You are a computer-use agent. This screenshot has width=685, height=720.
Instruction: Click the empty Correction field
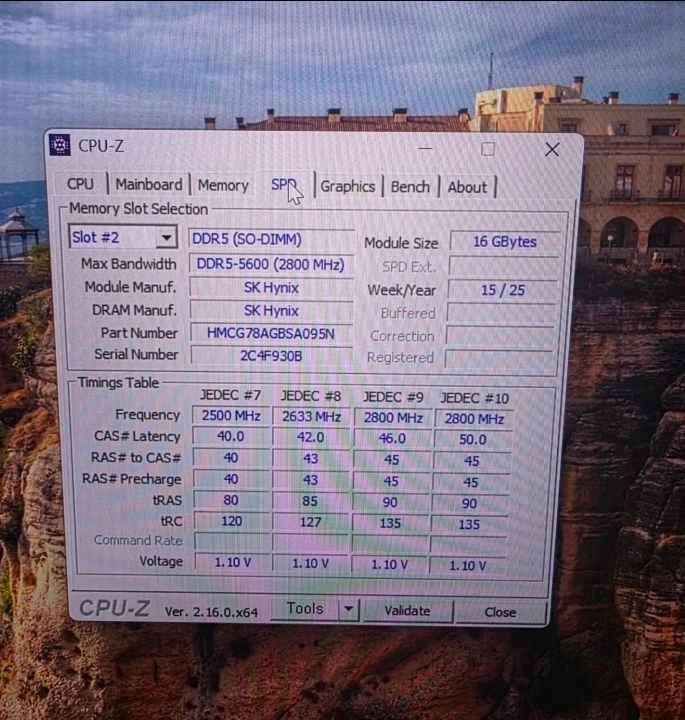[x=500, y=336]
